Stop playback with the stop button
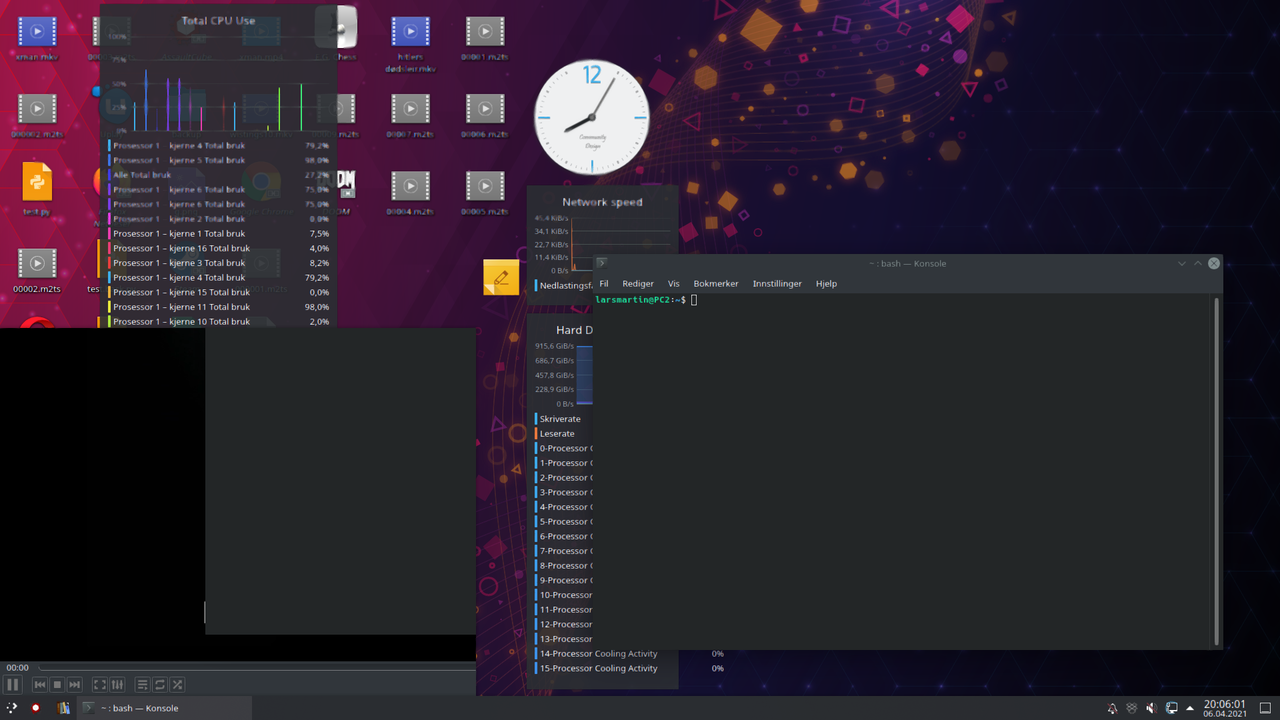The height and width of the screenshot is (720, 1280). point(56,684)
